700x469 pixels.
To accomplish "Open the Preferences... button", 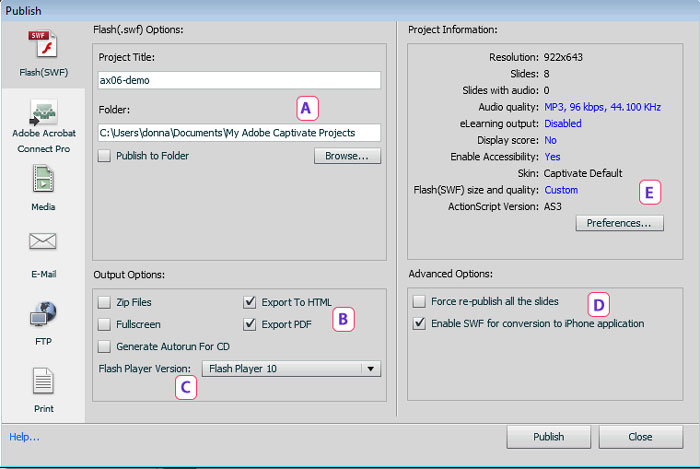I will tap(619, 224).
